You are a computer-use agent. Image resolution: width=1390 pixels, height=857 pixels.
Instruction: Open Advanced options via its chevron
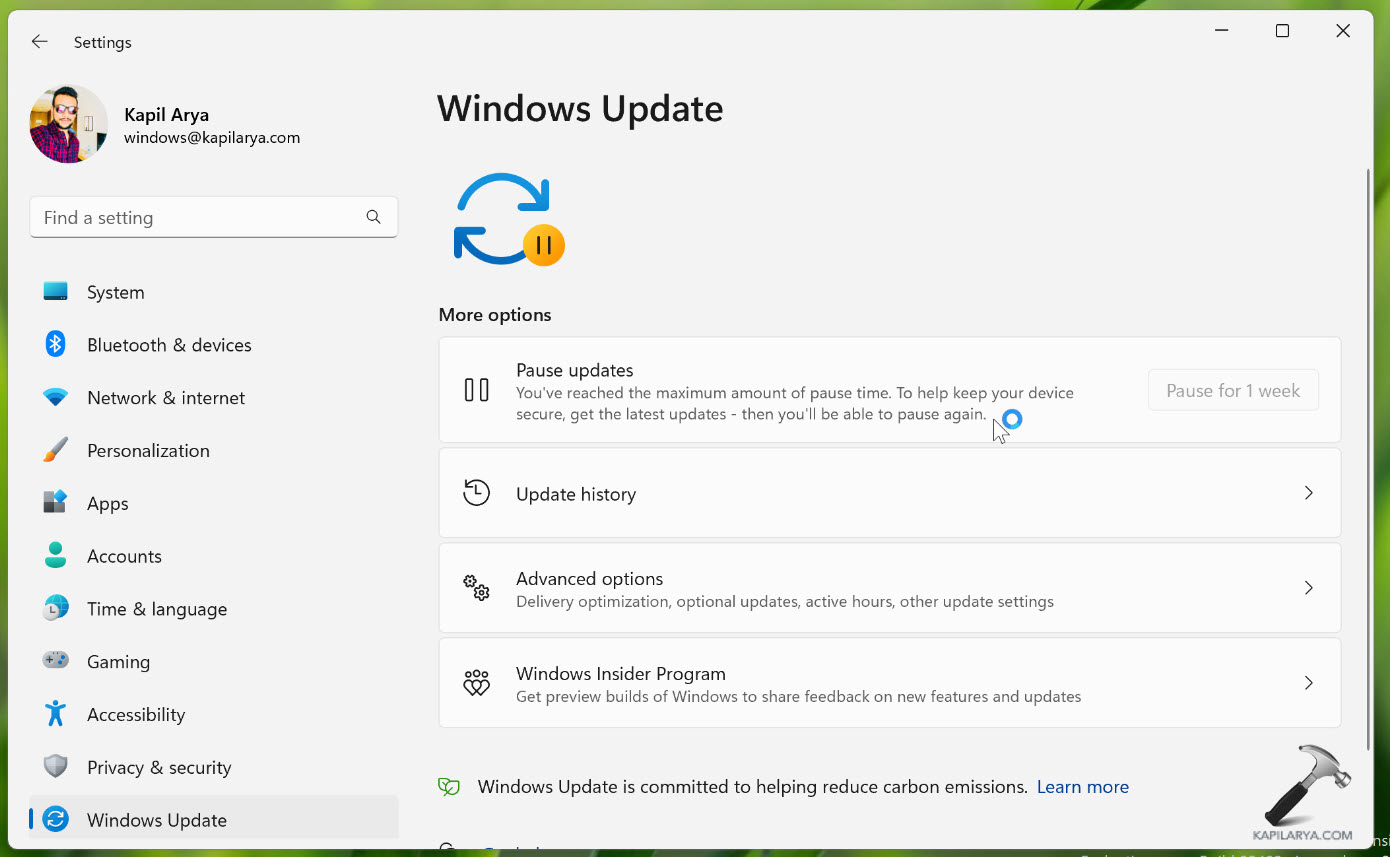point(1308,588)
